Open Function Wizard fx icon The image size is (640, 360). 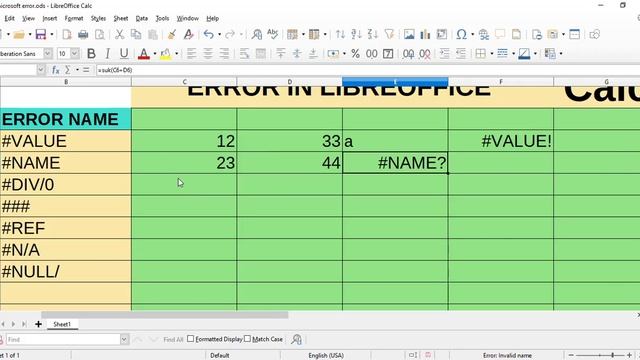click(56, 70)
